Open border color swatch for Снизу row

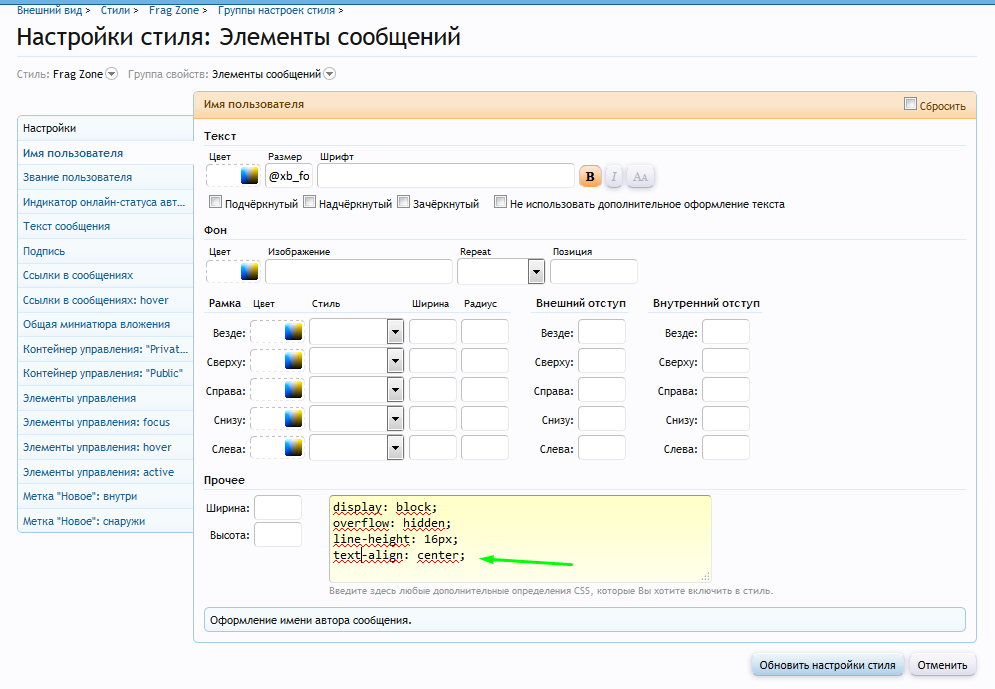(293, 419)
